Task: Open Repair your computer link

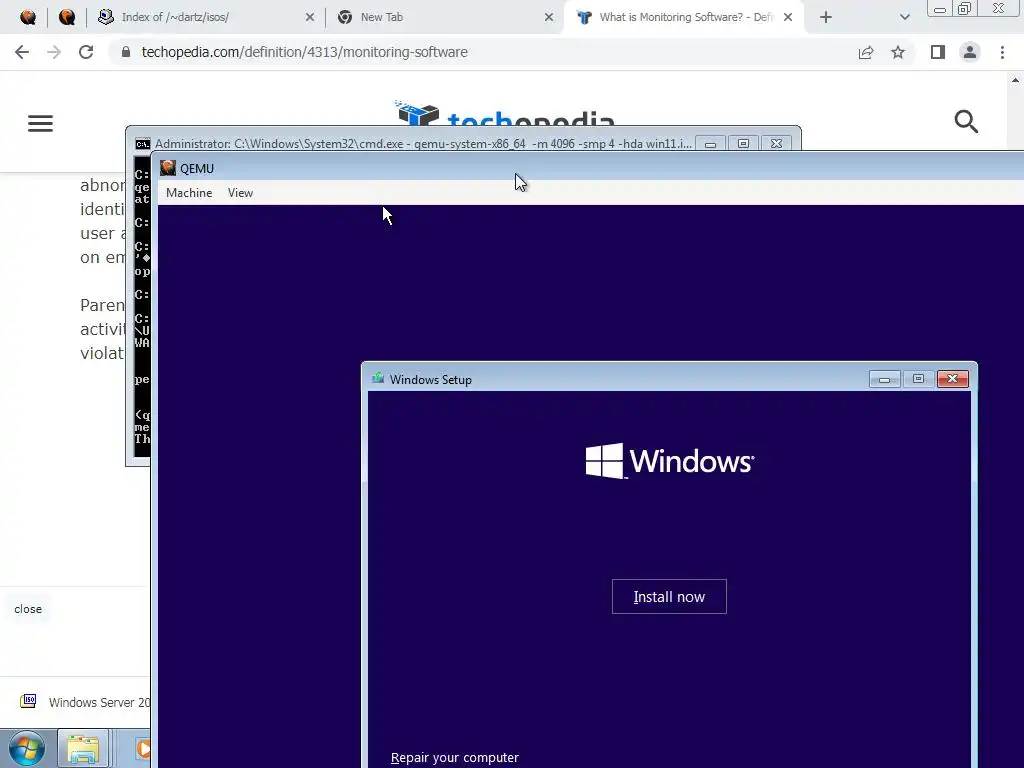Action: (455, 758)
